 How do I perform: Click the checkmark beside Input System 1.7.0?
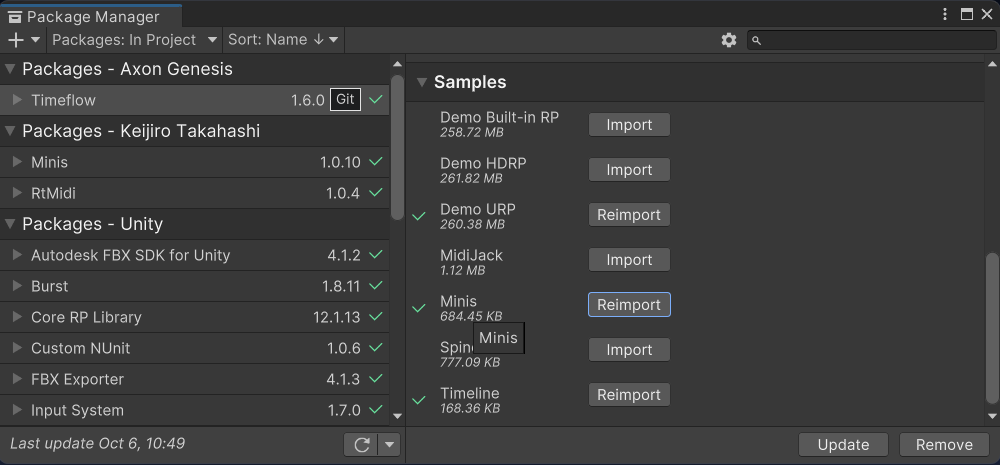[376, 410]
